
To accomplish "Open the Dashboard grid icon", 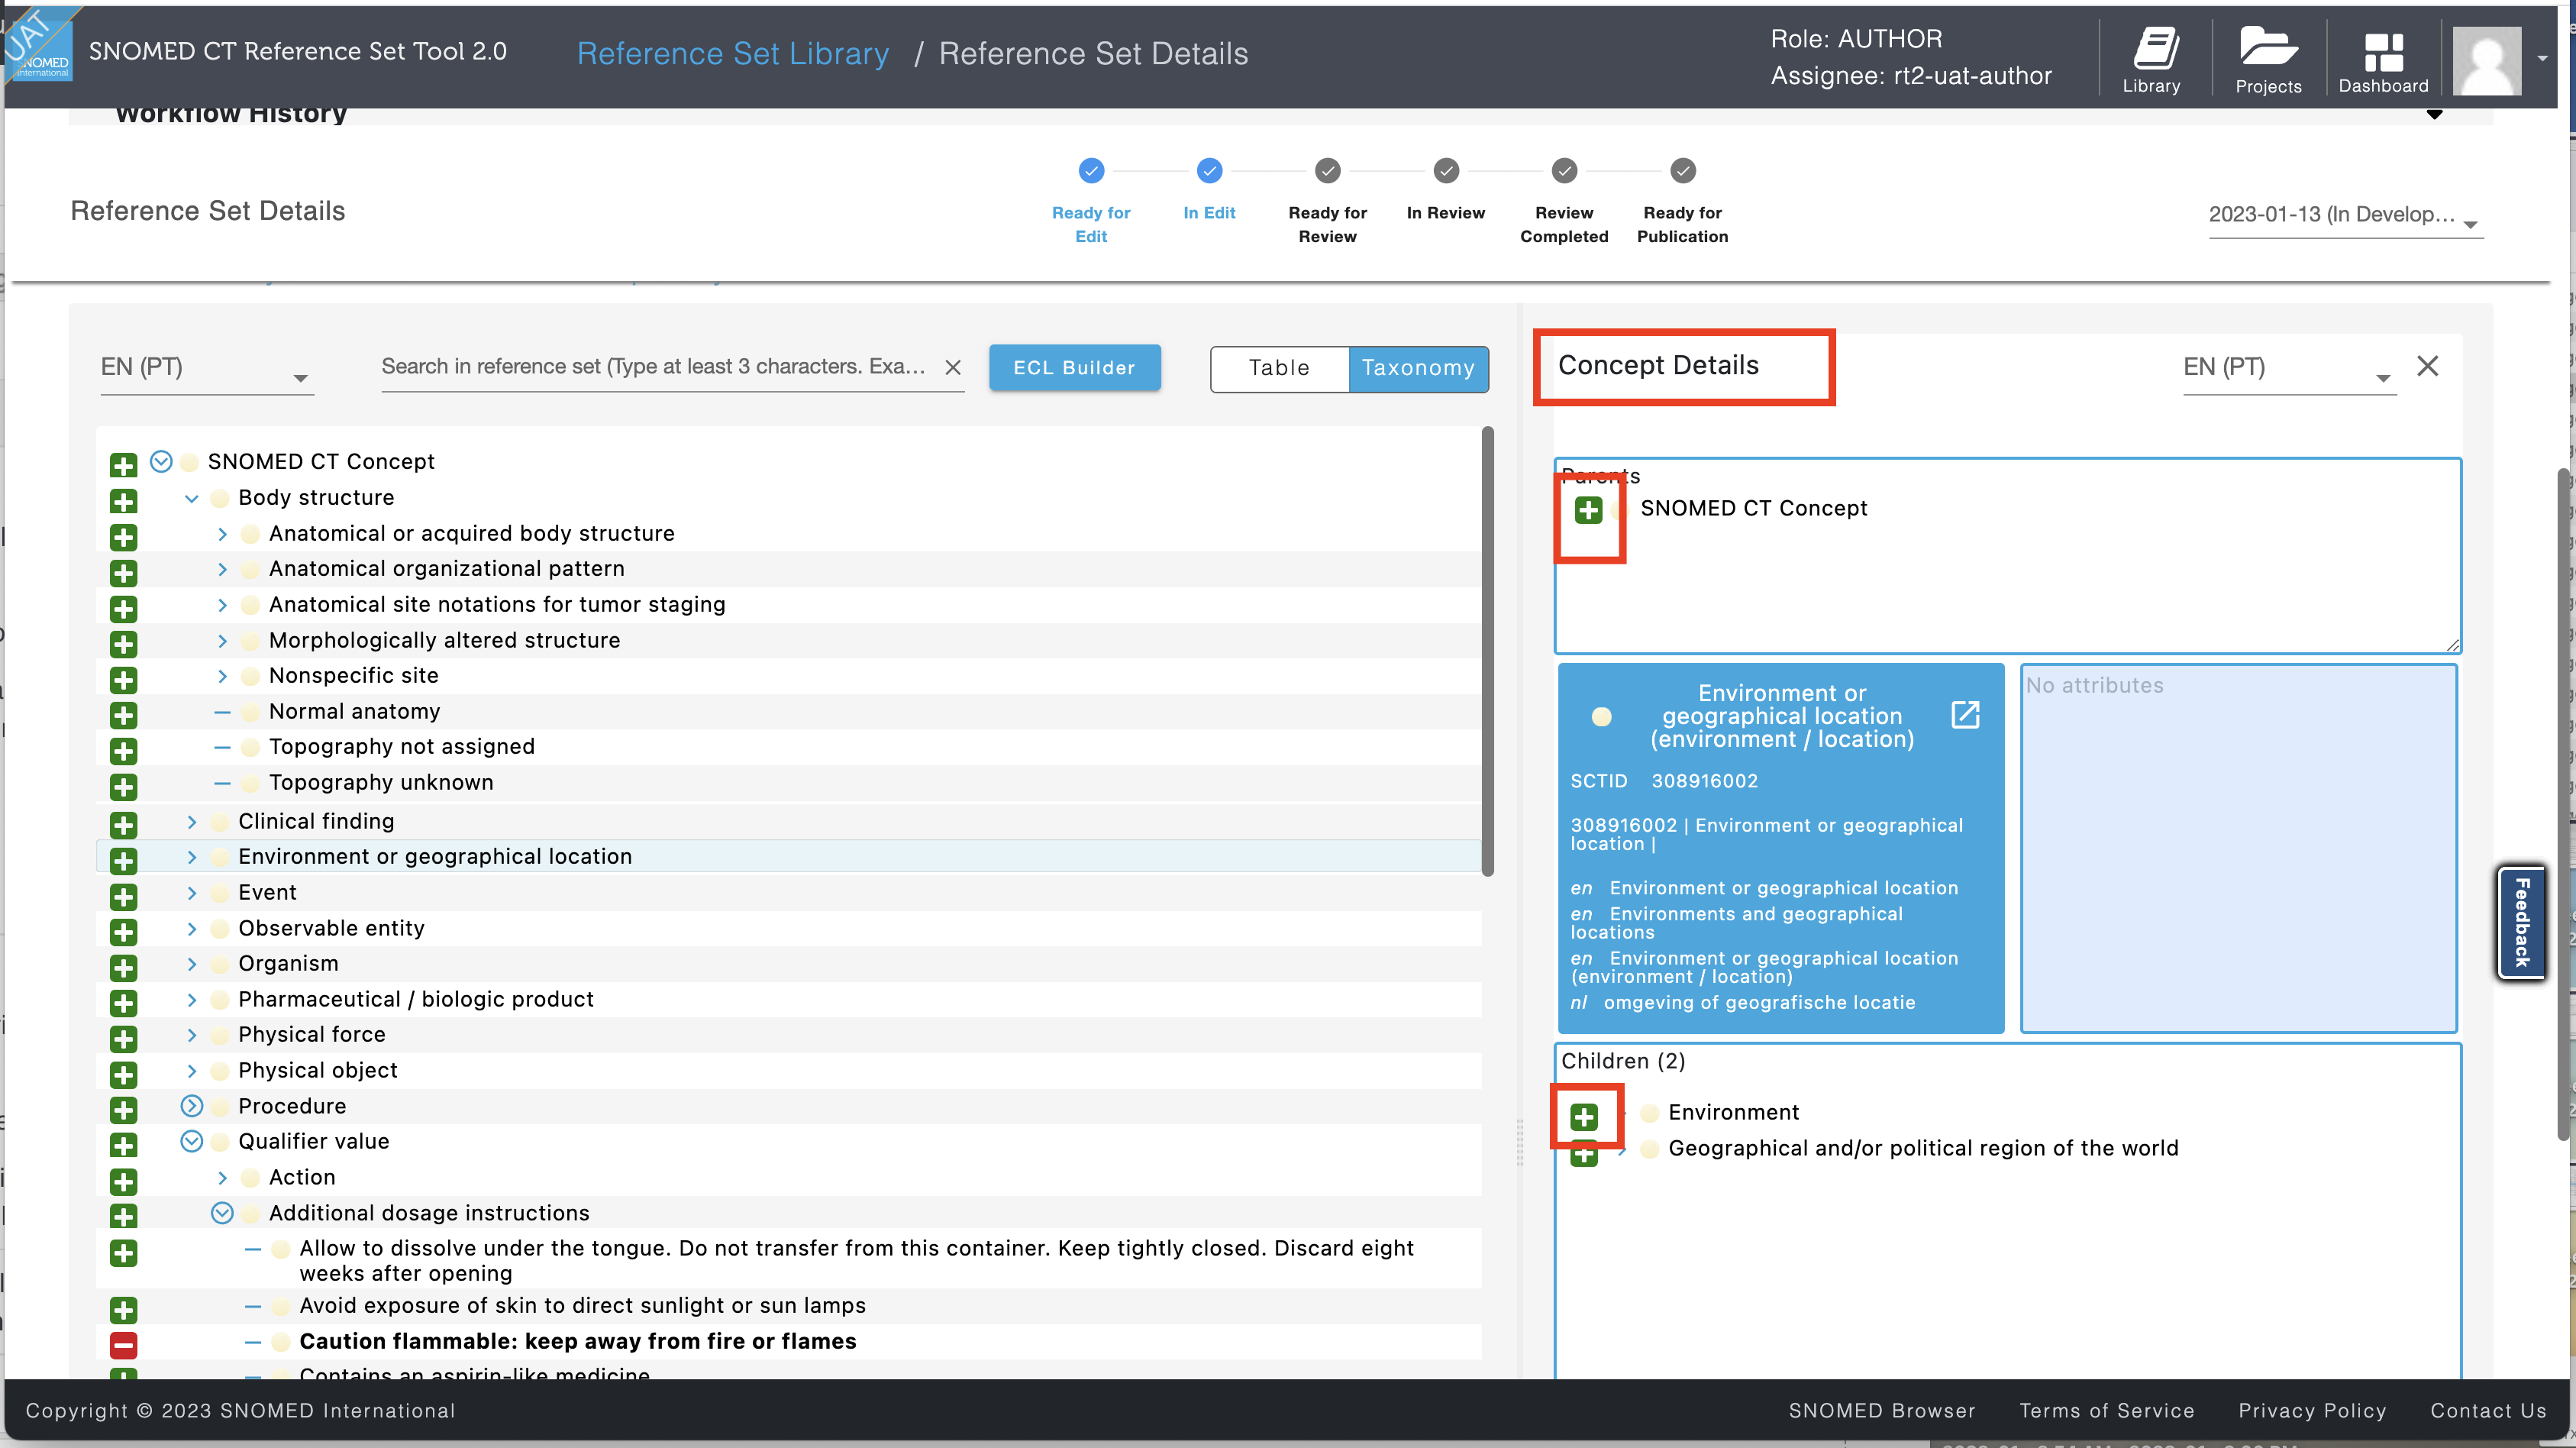I will click(x=2383, y=60).
